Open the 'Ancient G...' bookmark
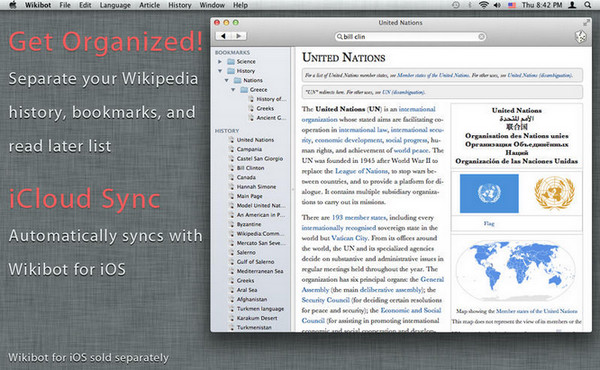Screen dimensions: 600x370 coord(271,117)
